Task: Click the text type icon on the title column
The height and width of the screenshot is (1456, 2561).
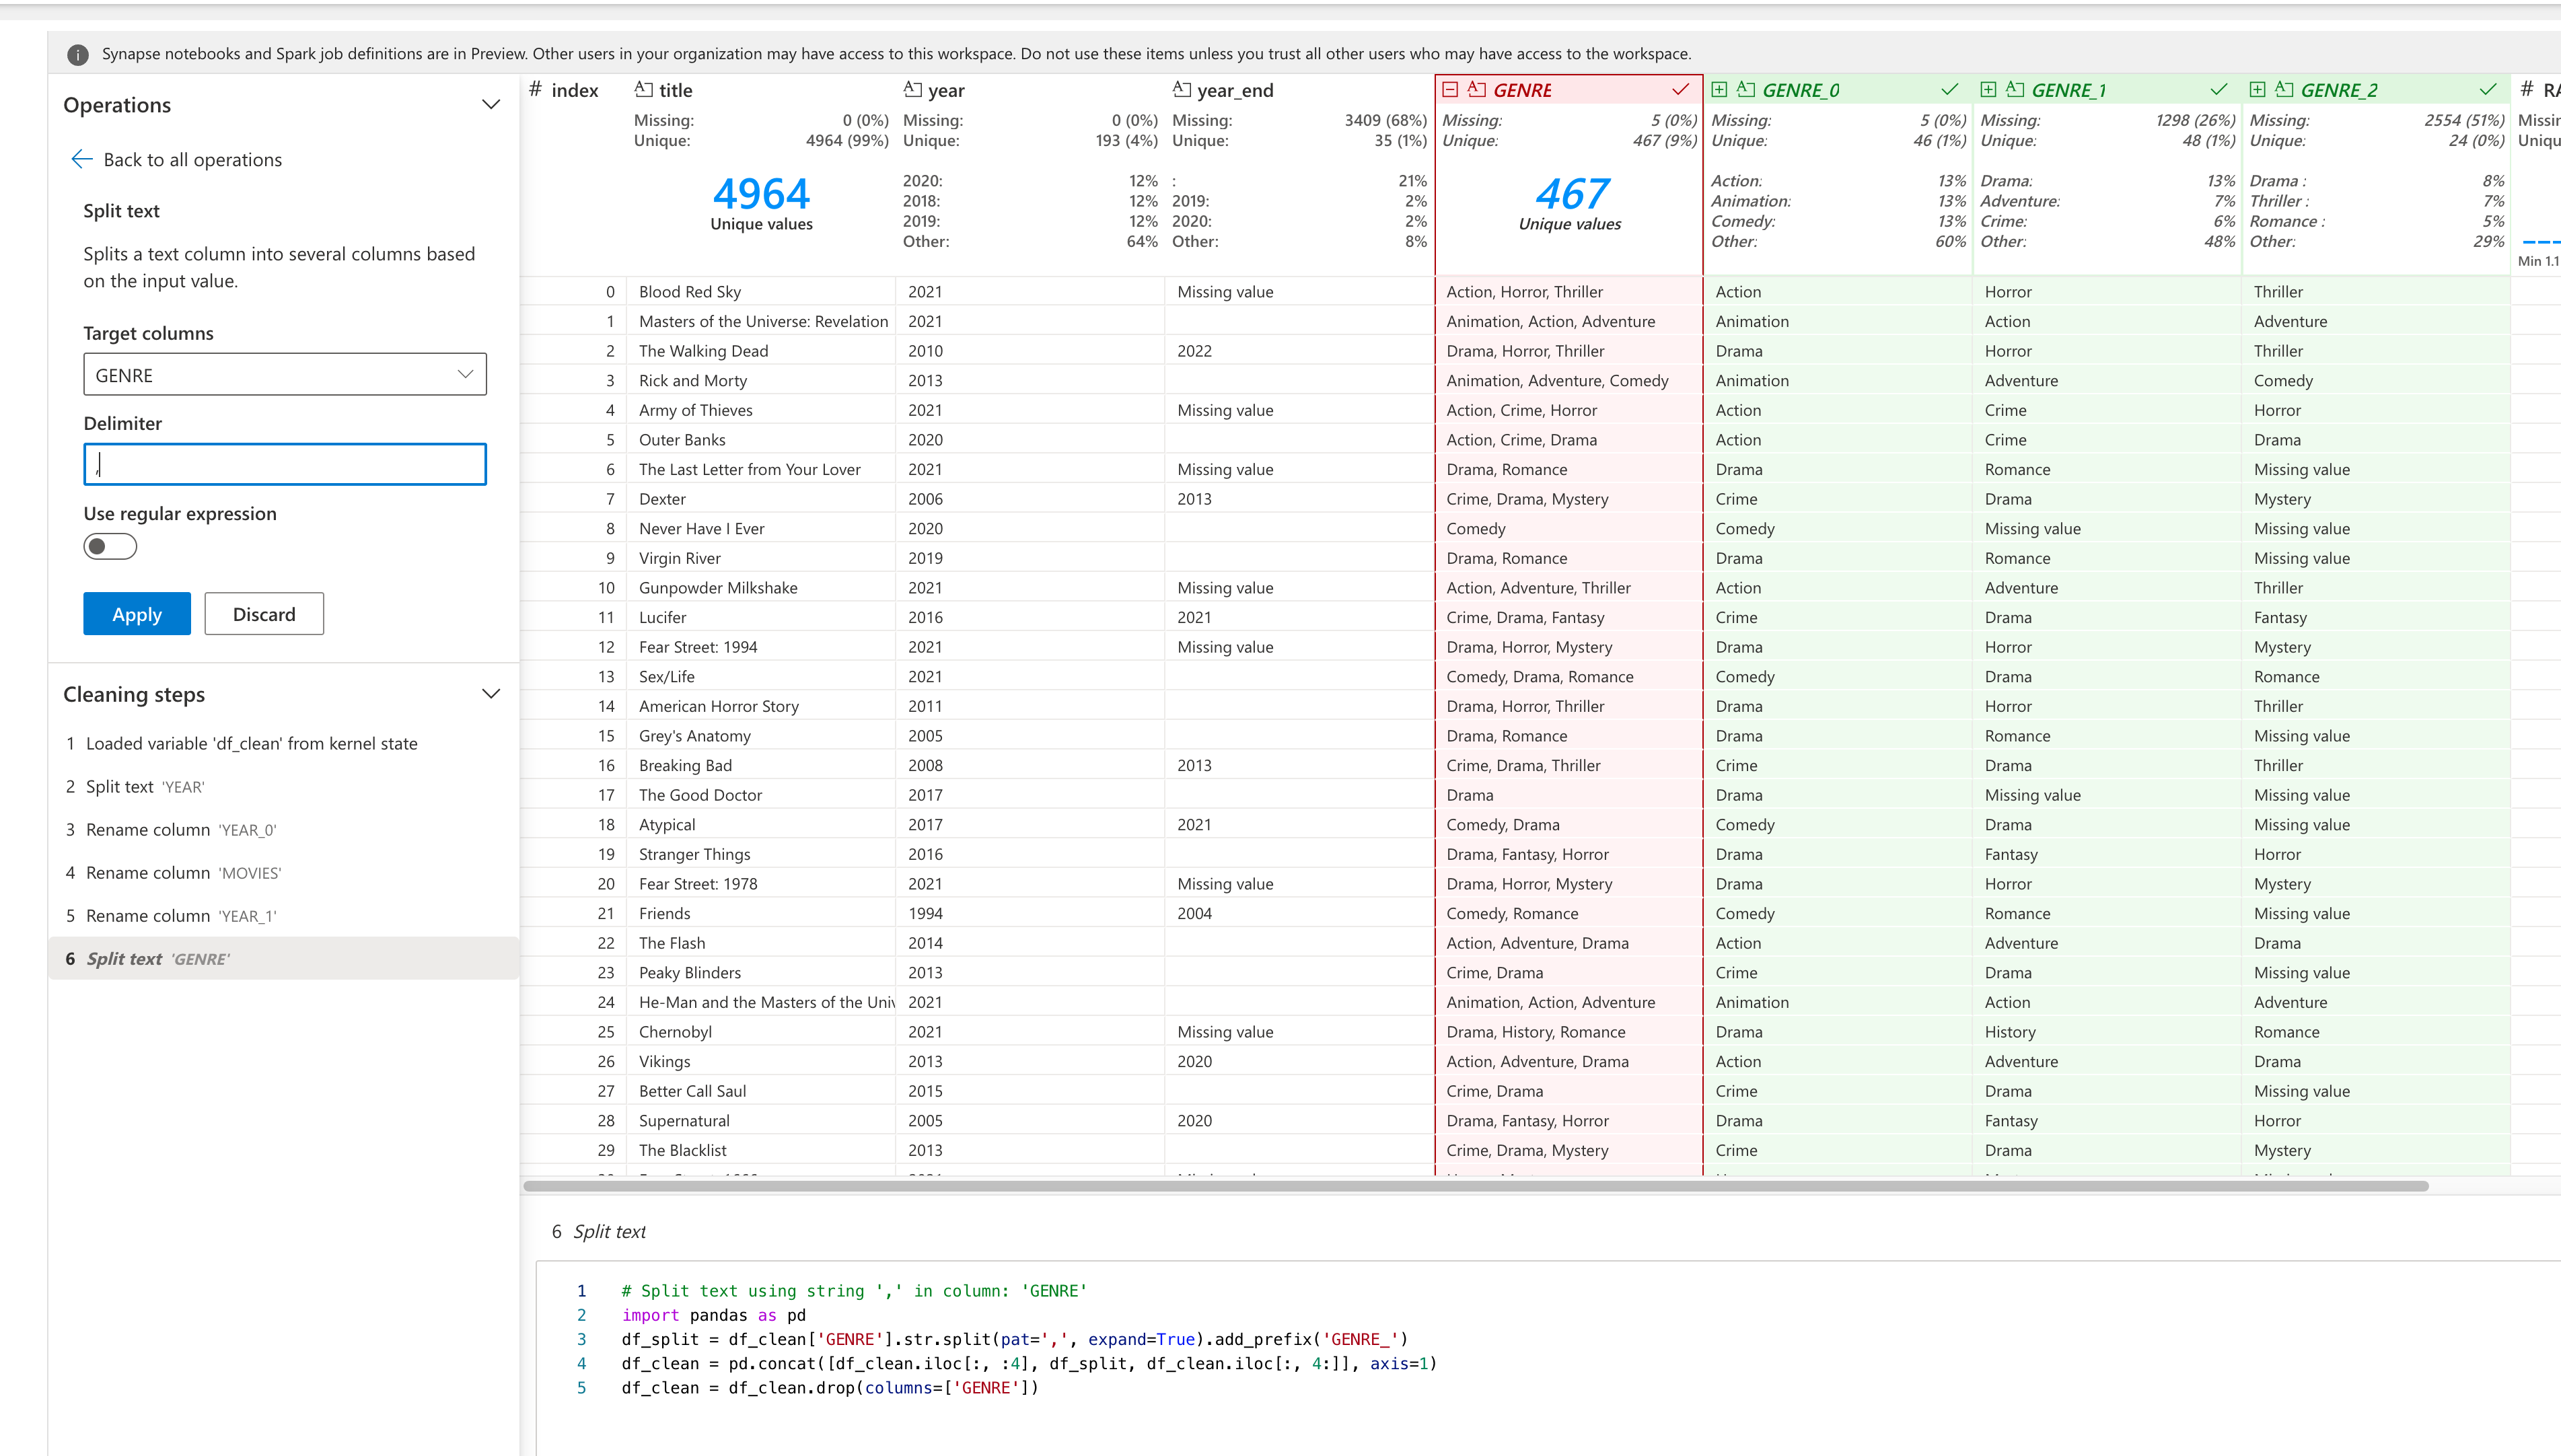Action: pos(644,90)
